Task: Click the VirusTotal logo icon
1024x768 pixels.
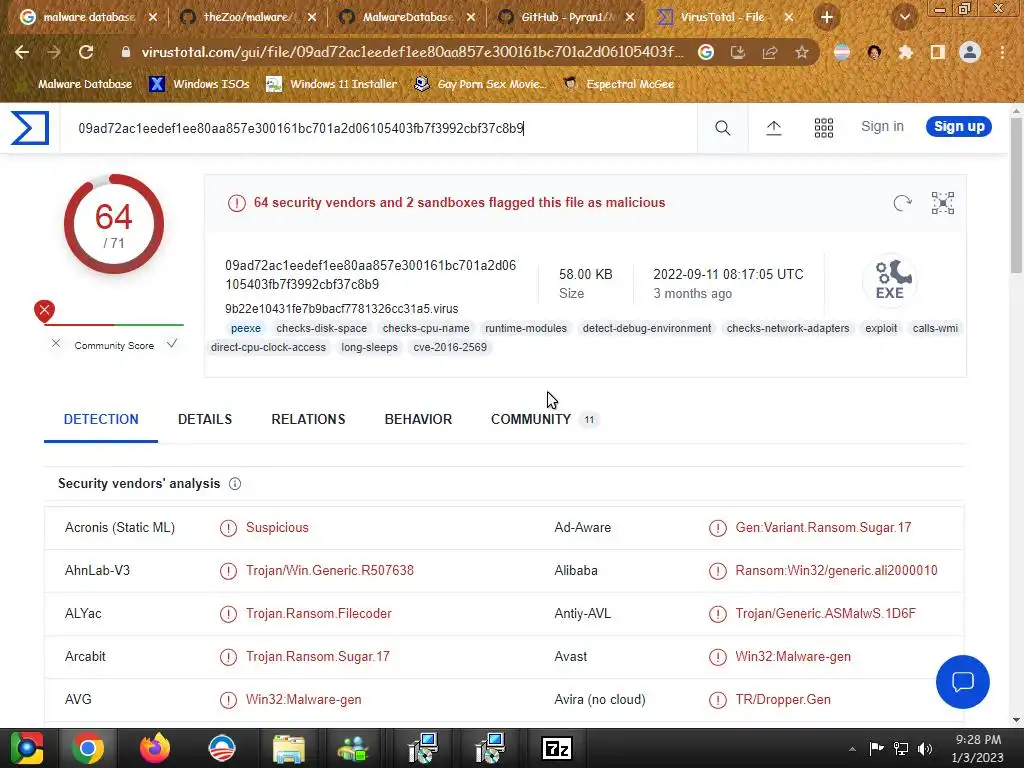Action: tap(30, 127)
